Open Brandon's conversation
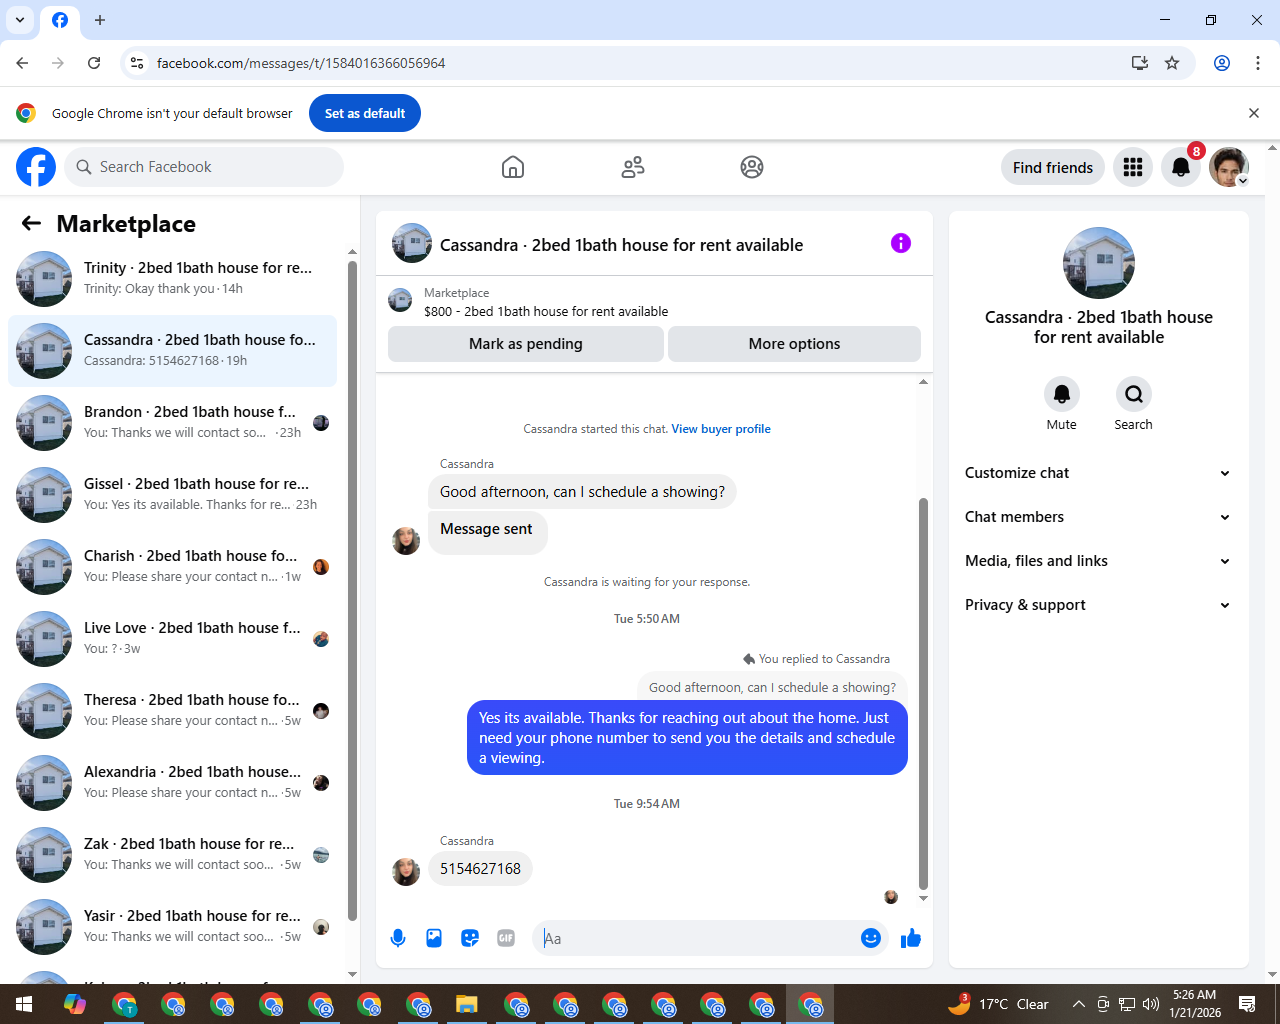 tap(173, 423)
